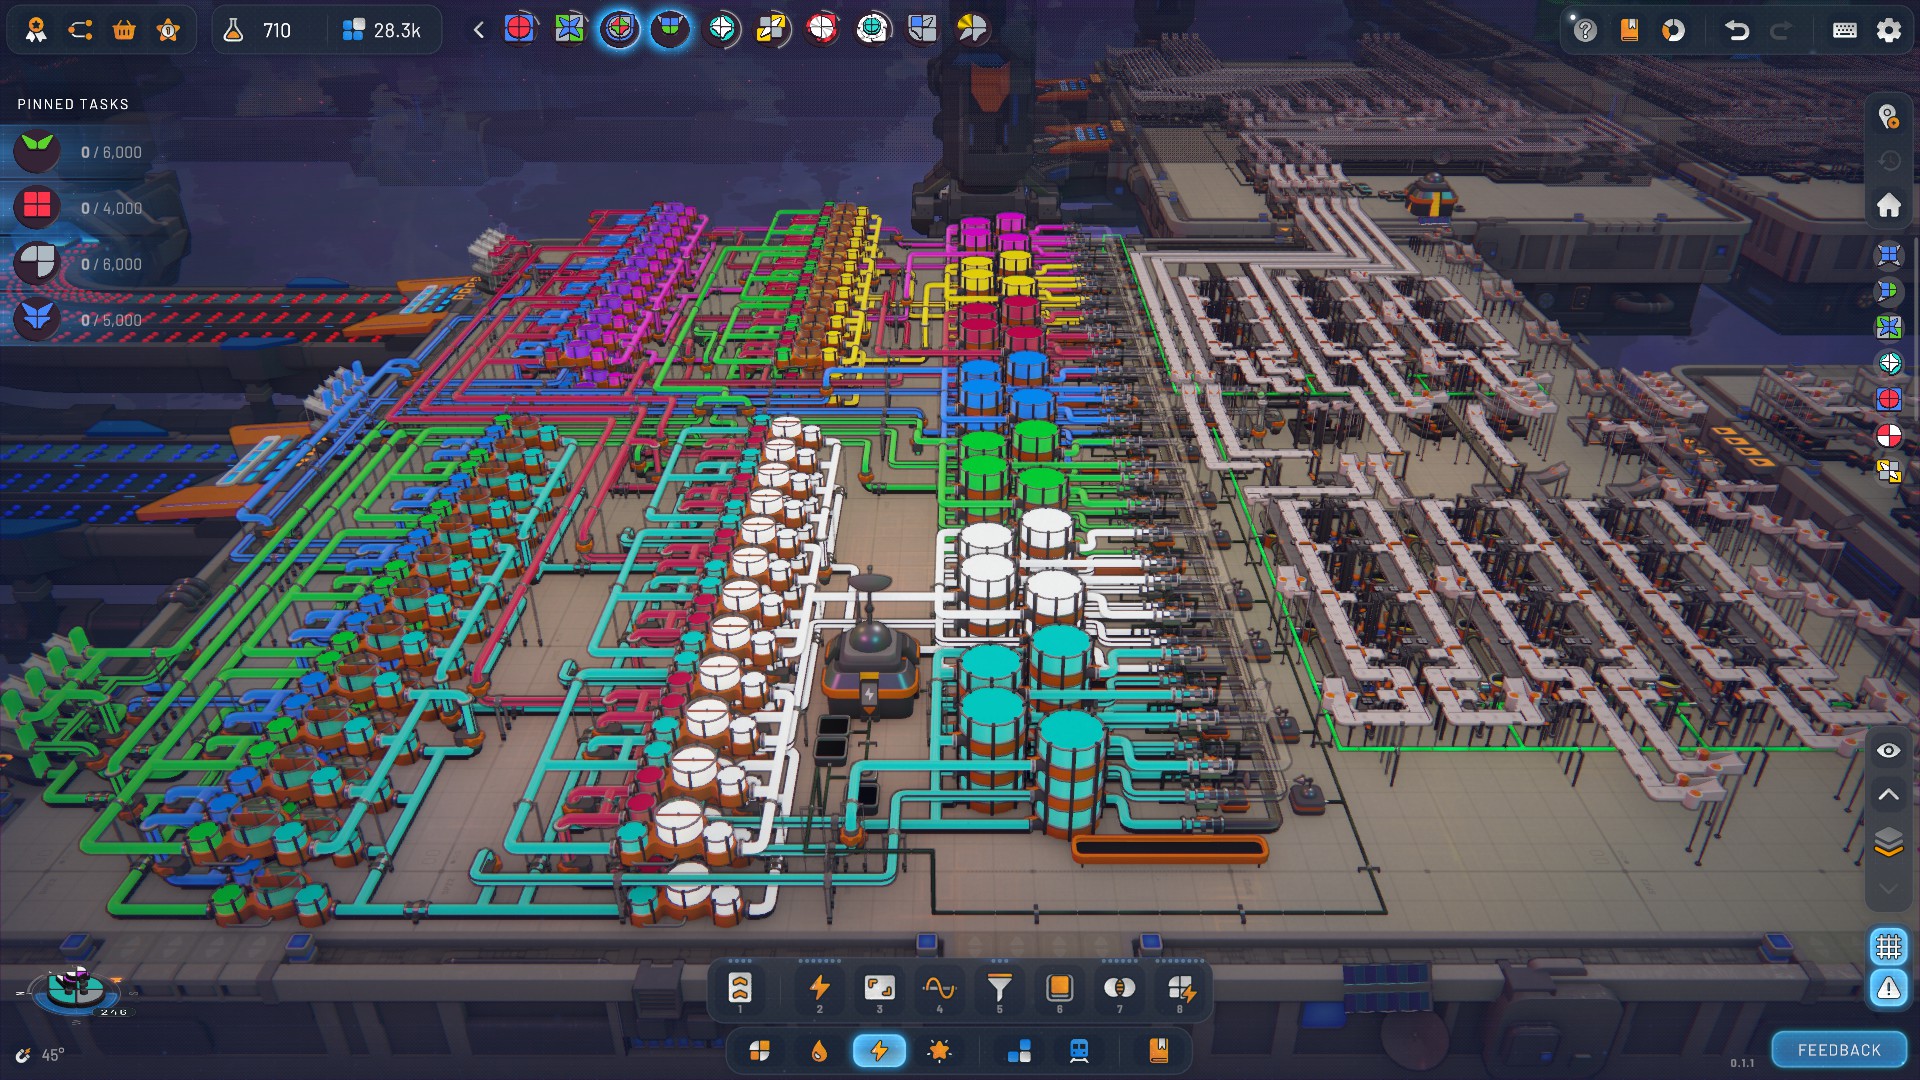Open the layers stack selector
This screenshot has width=1920, height=1080.
point(1888,842)
